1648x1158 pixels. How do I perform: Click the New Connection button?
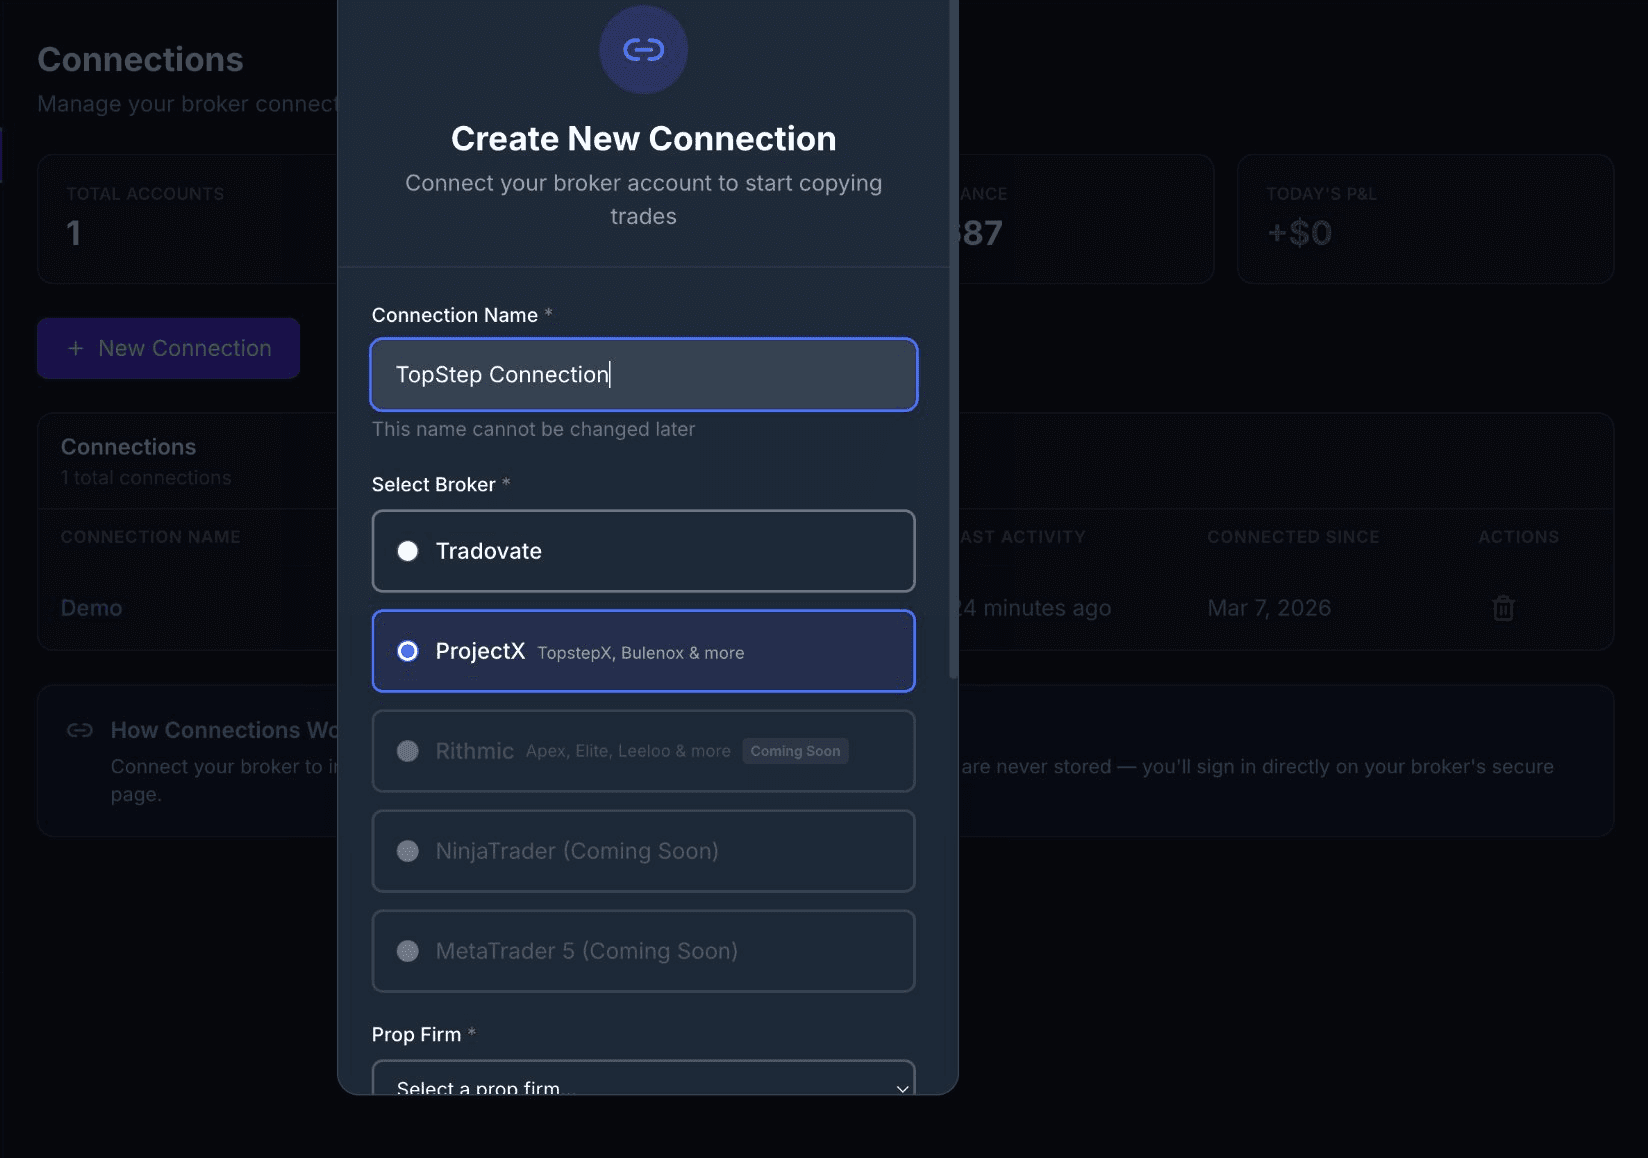coord(168,348)
